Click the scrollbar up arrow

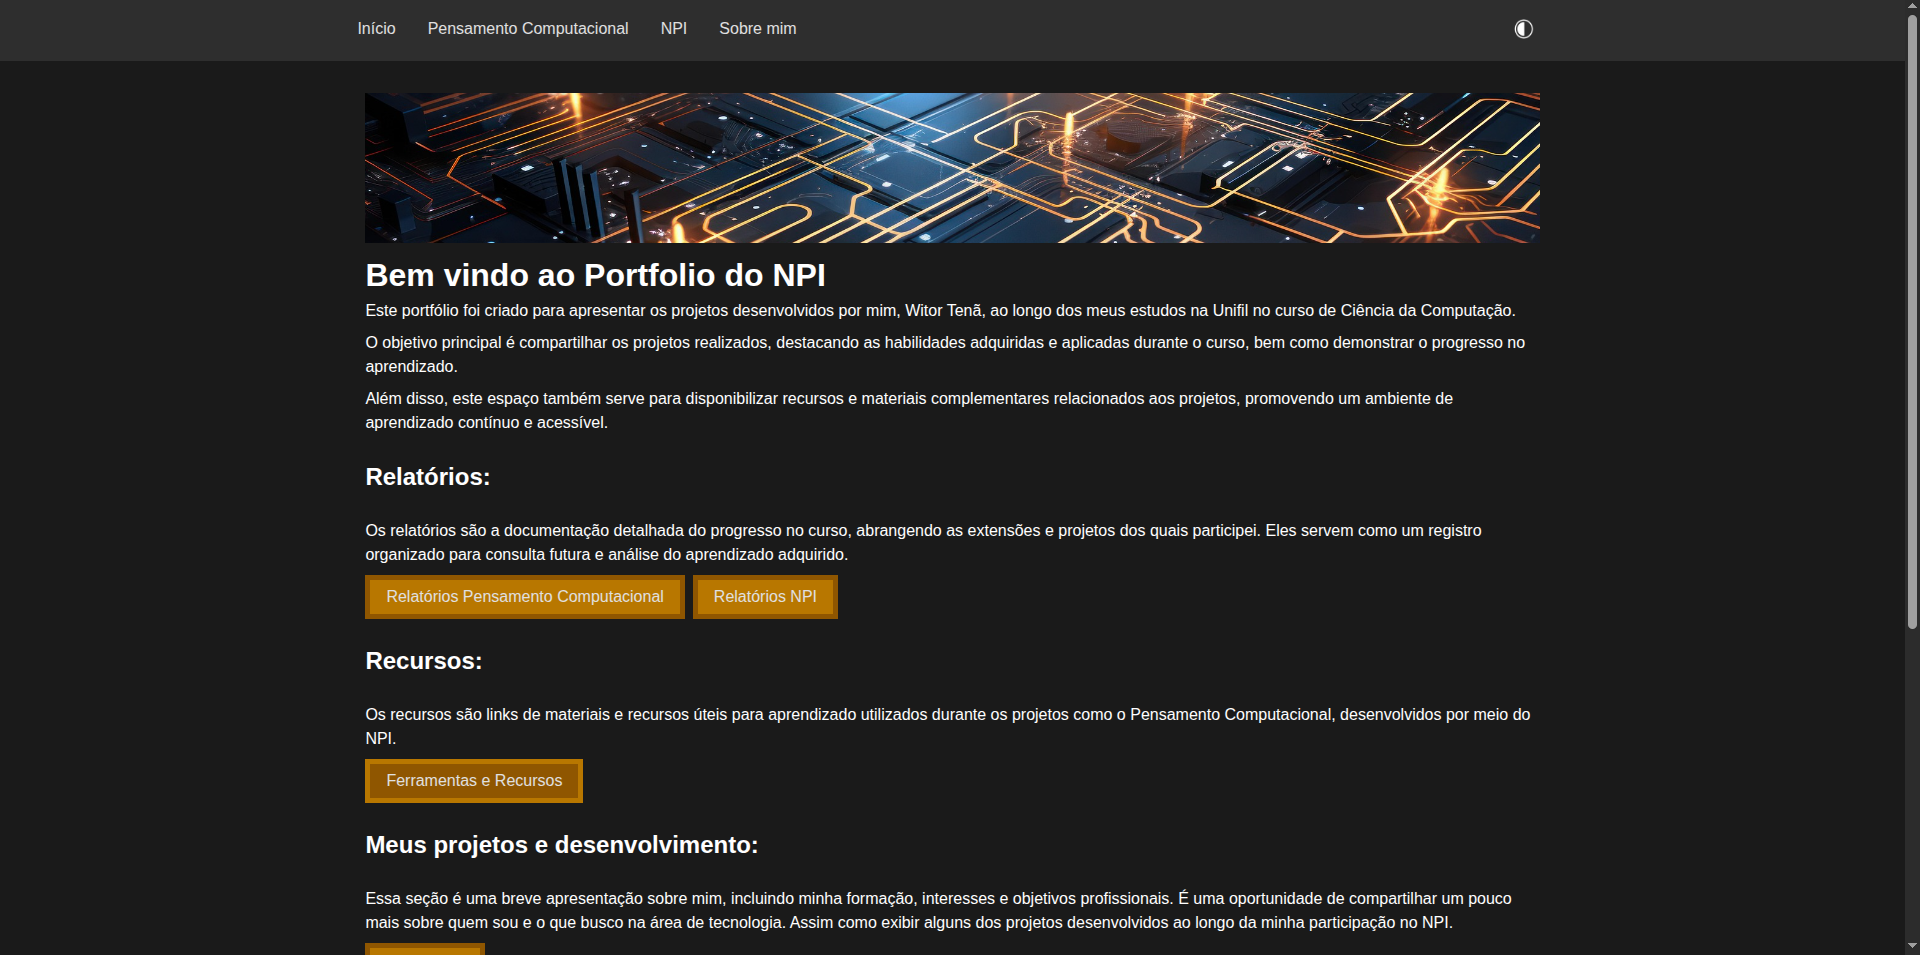1912,6
